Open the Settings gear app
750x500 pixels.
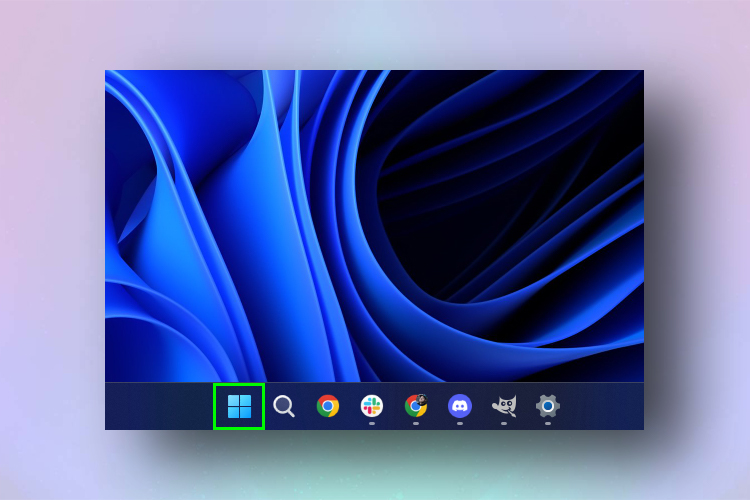tap(548, 406)
